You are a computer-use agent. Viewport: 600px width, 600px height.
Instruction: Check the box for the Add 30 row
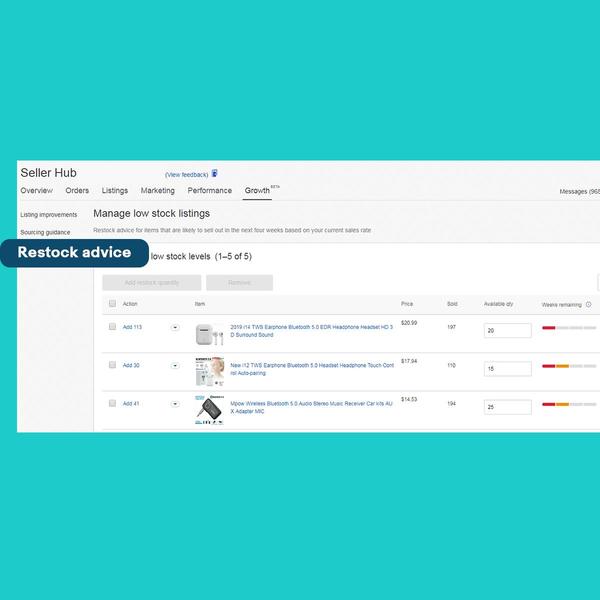coord(112,365)
